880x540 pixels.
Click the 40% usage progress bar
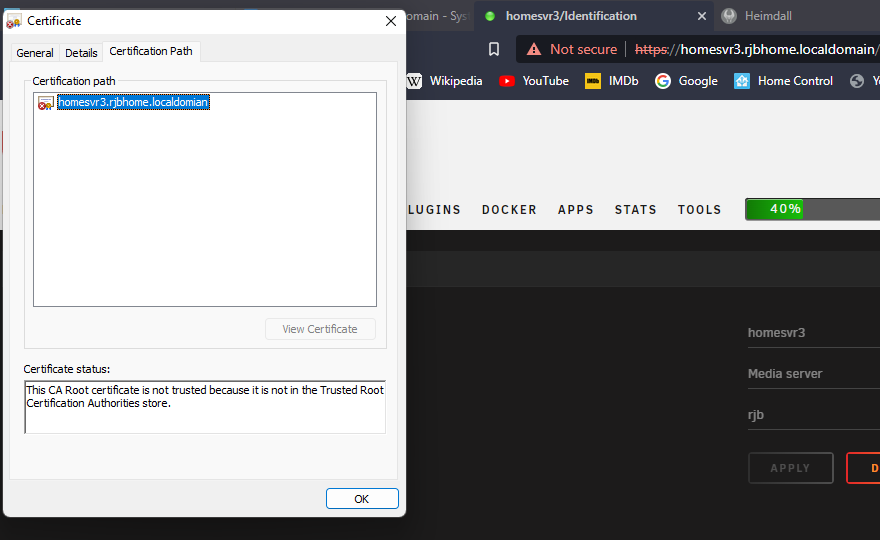813,209
